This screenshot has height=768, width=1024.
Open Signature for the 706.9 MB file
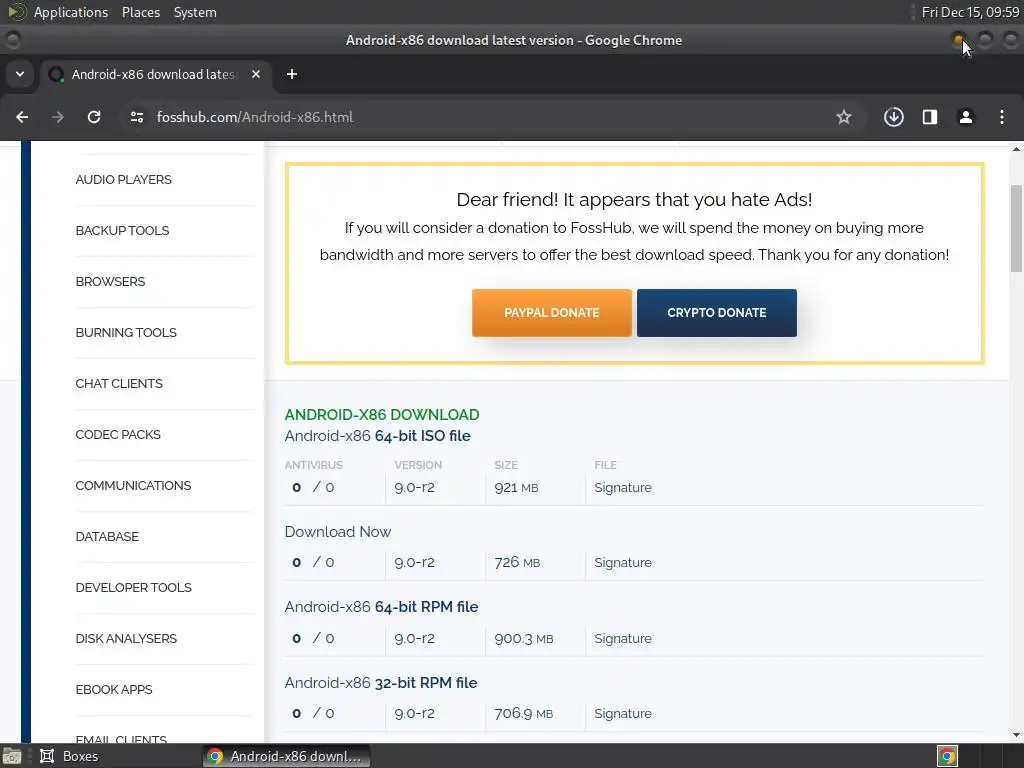(x=623, y=713)
